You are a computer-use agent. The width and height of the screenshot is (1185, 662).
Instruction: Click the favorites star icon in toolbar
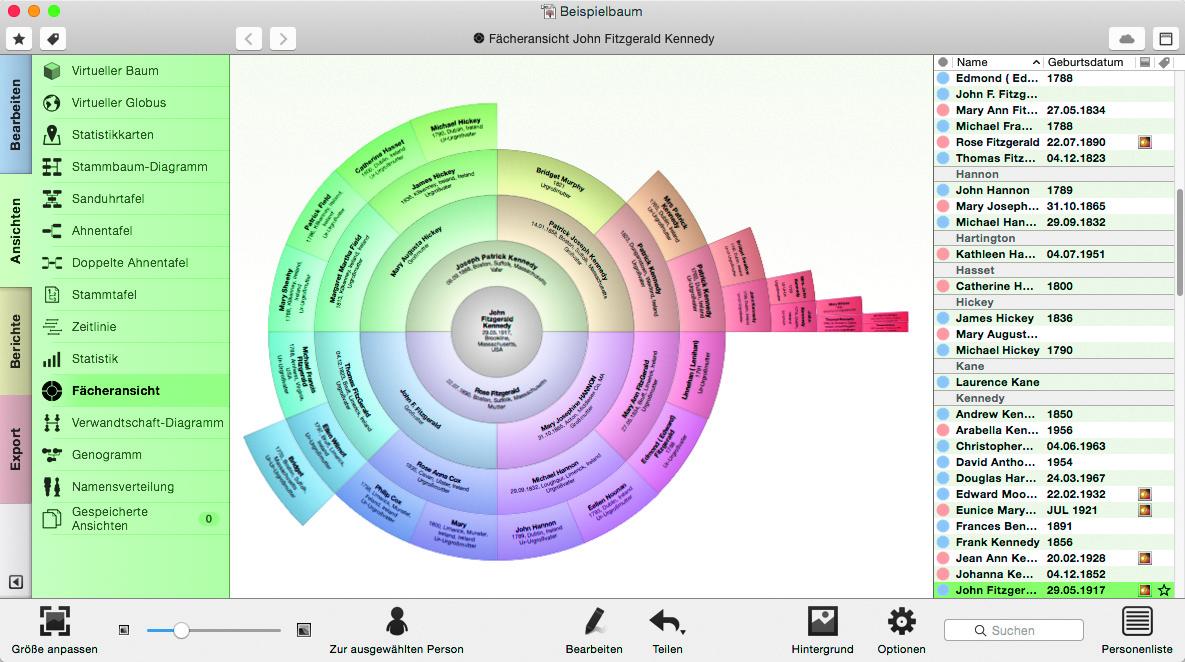click(19, 39)
